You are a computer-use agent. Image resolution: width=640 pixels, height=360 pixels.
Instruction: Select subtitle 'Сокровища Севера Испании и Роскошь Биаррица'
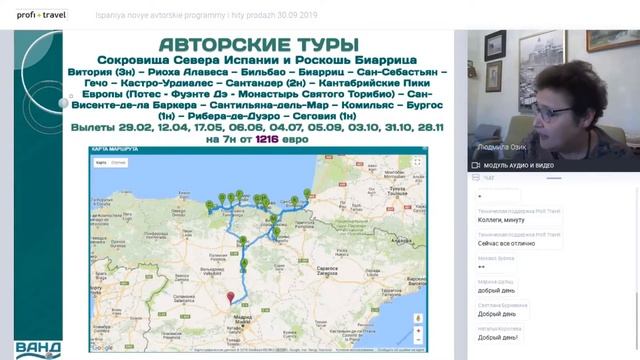point(257,60)
